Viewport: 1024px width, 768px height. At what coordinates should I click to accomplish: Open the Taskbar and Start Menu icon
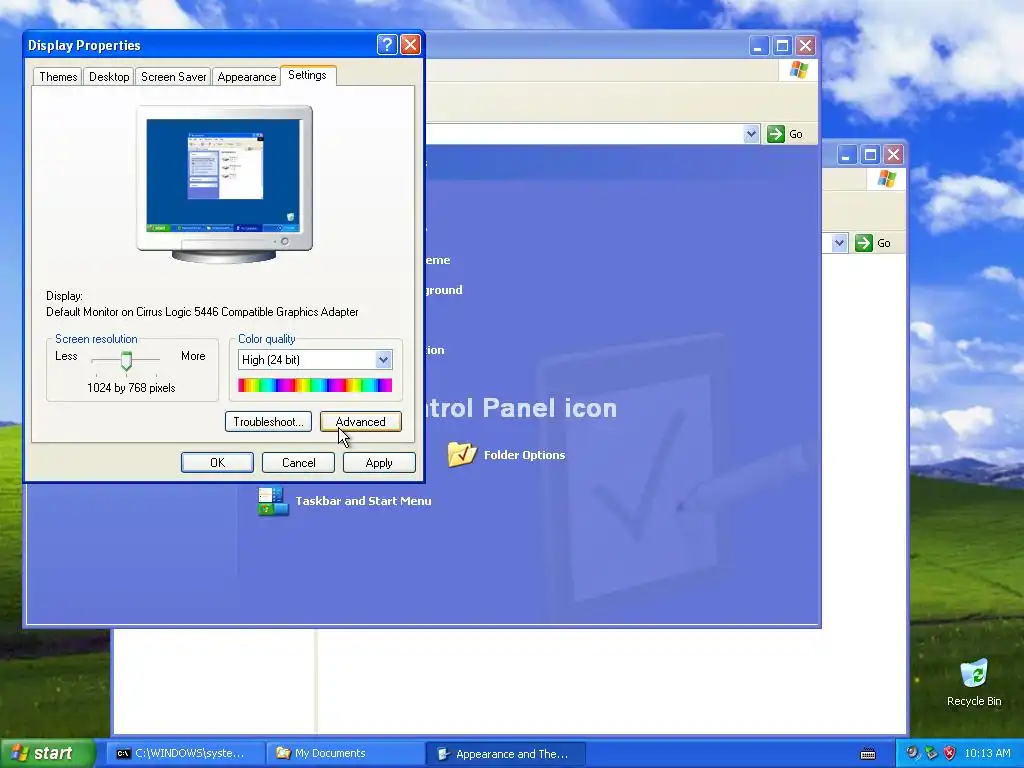pyautogui.click(x=273, y=502)
